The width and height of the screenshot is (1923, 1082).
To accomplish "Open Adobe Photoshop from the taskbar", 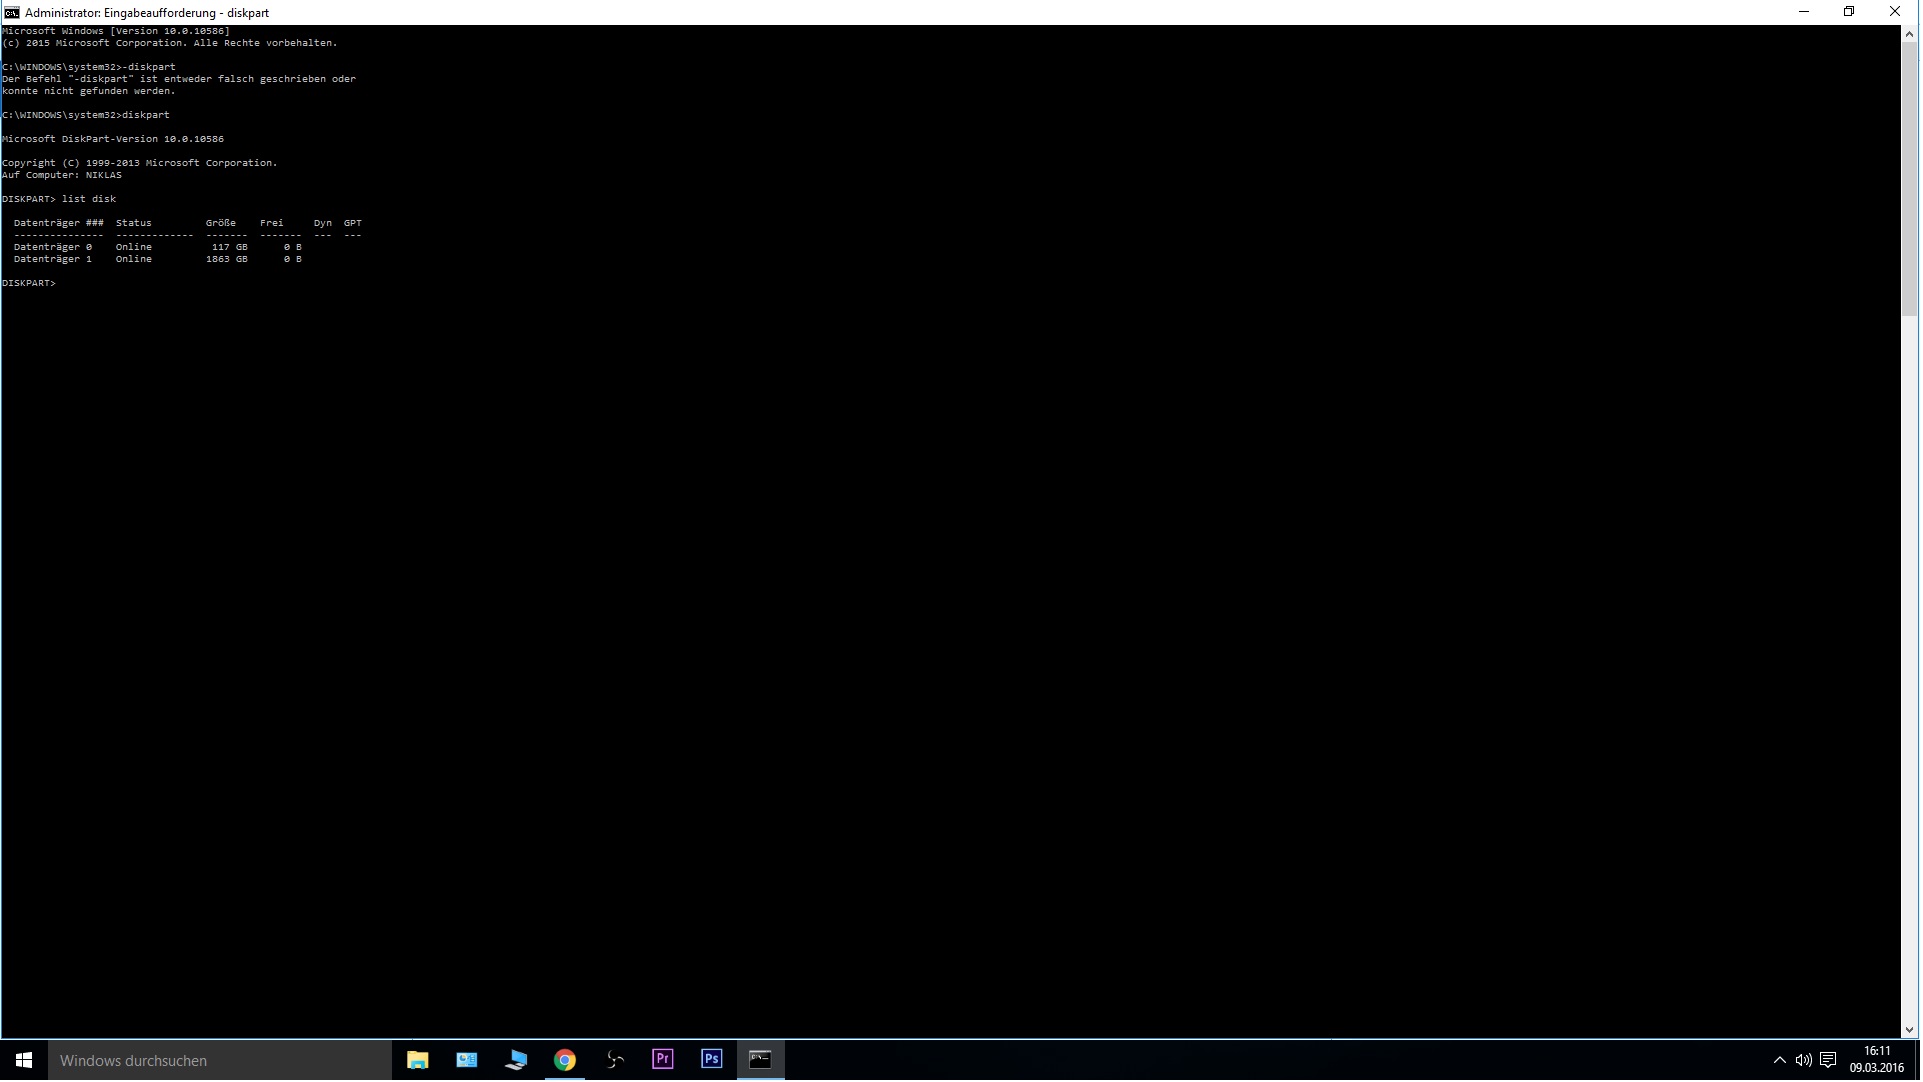I will (712, 1060).
